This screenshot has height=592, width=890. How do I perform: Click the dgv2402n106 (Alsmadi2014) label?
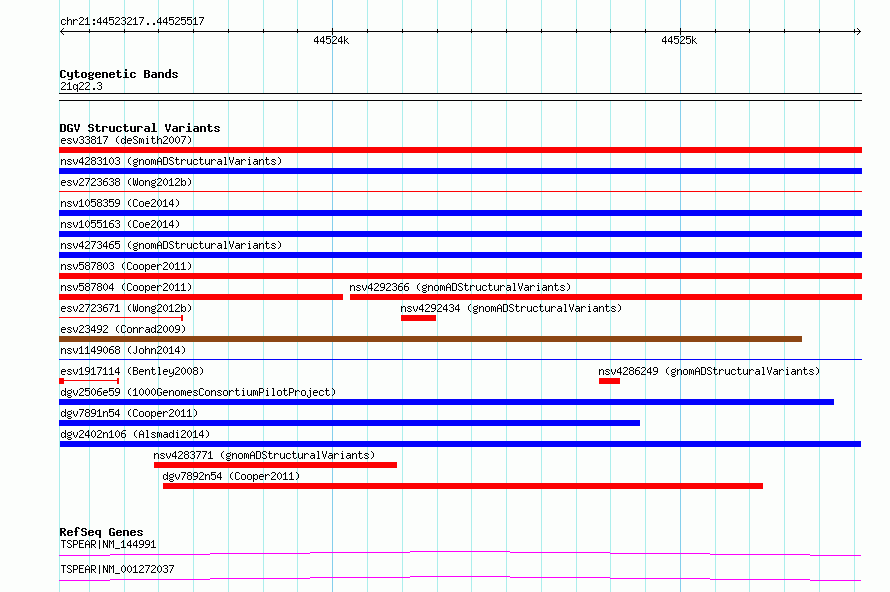point(135,434)
